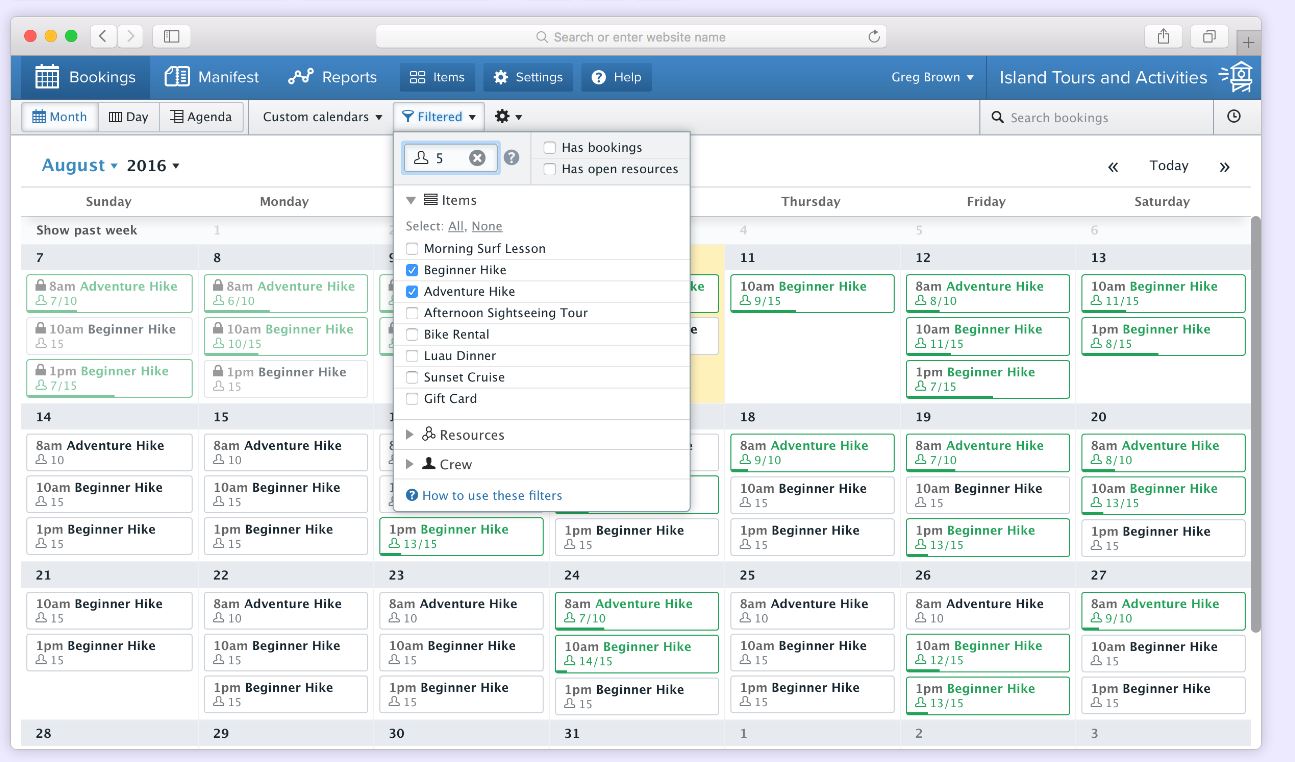Open 8am Adventure Hike on Sunday 7

point(109,293)
